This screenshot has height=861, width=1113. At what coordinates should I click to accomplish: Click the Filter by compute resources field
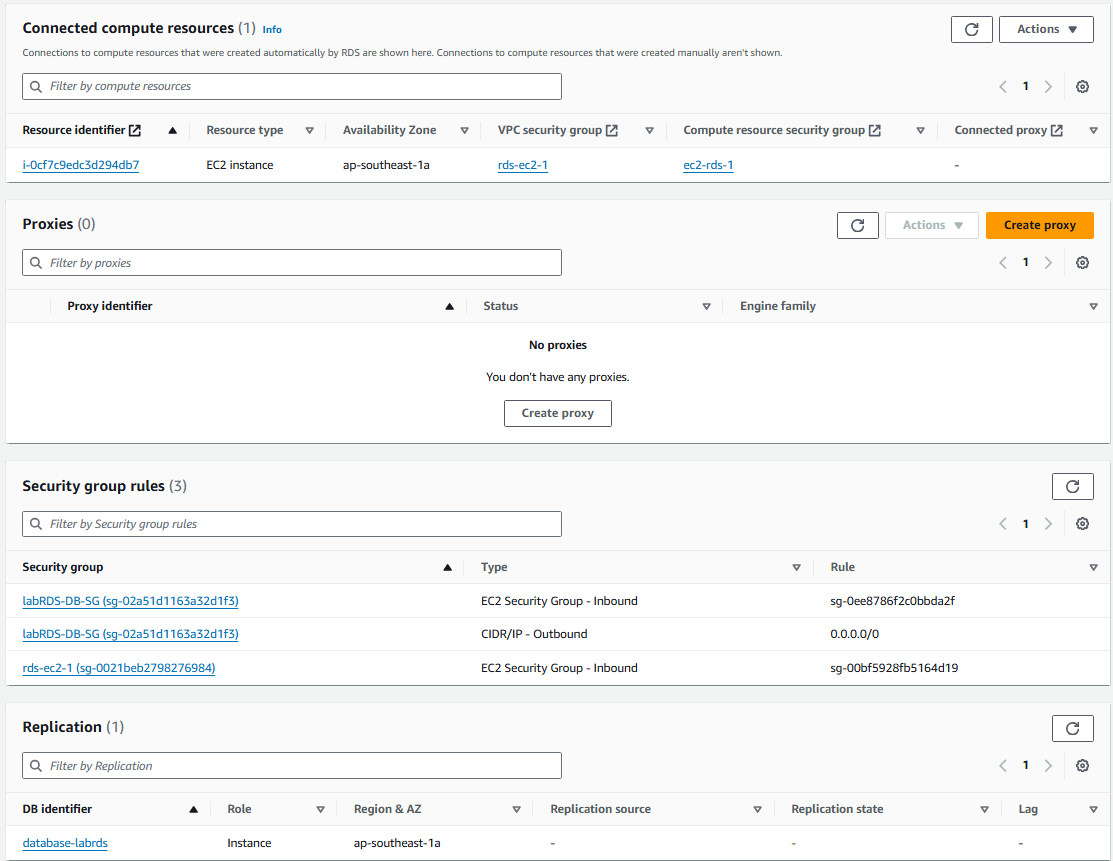pos(292,87)
